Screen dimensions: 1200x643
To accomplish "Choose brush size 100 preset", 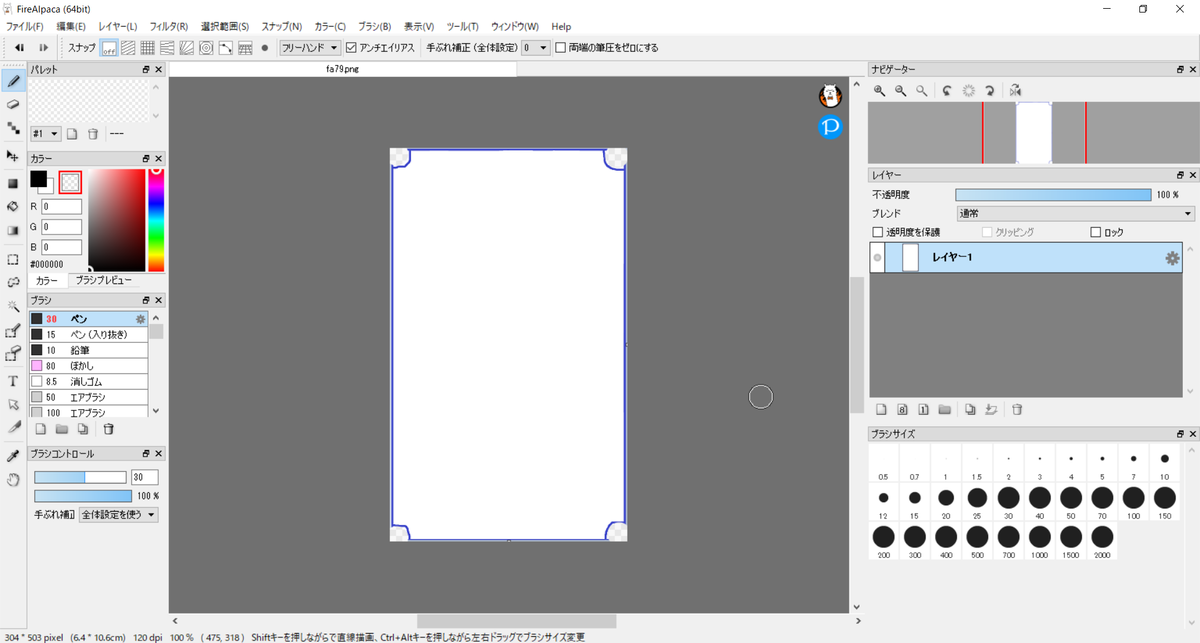I will [x=1133, y=503].
